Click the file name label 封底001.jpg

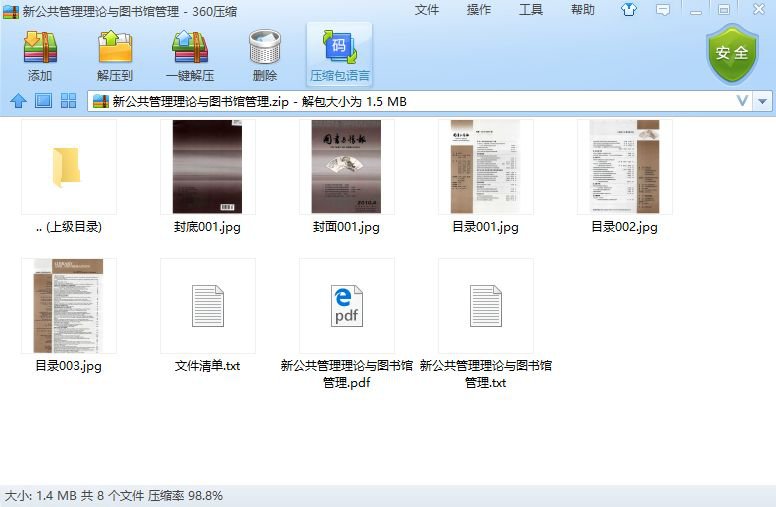[207, 227]
